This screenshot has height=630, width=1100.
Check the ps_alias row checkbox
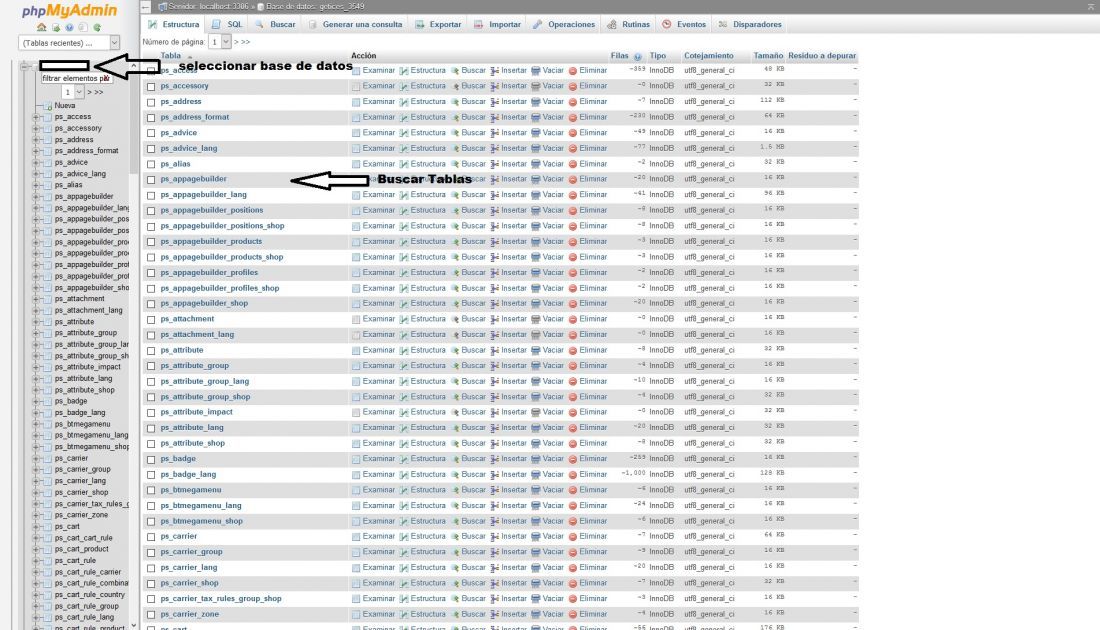coord(151,164)
